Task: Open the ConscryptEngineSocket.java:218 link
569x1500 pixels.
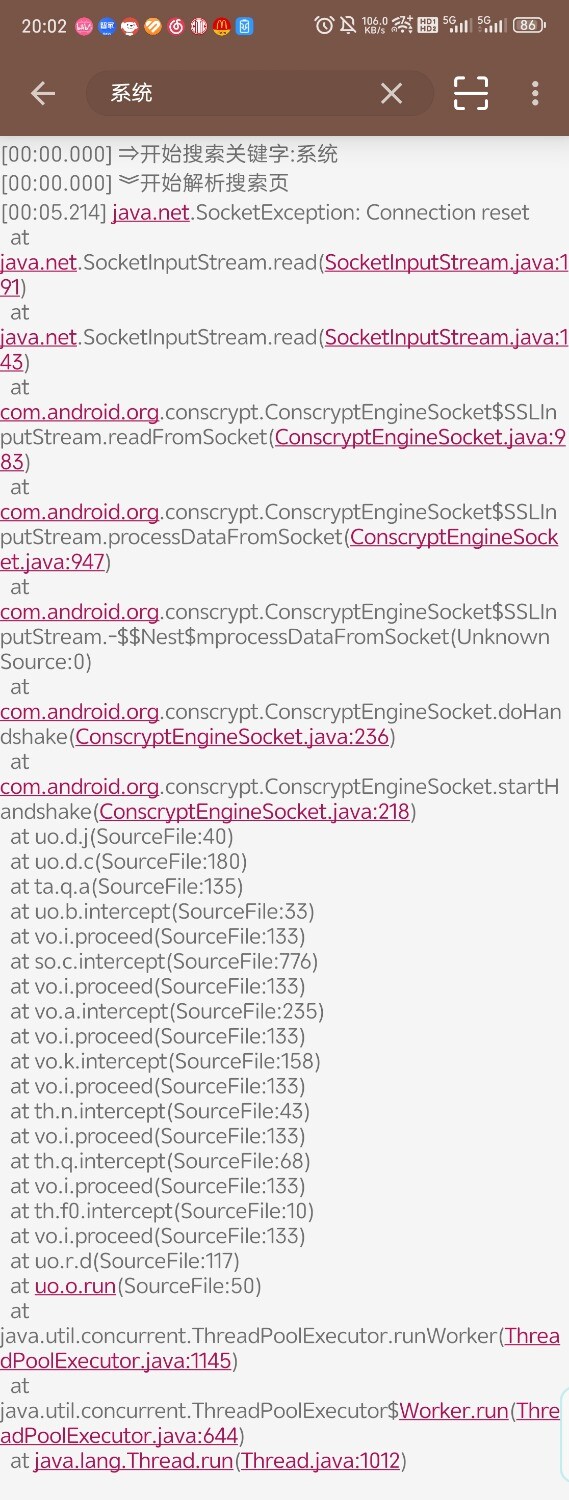Action: (255, 812)
